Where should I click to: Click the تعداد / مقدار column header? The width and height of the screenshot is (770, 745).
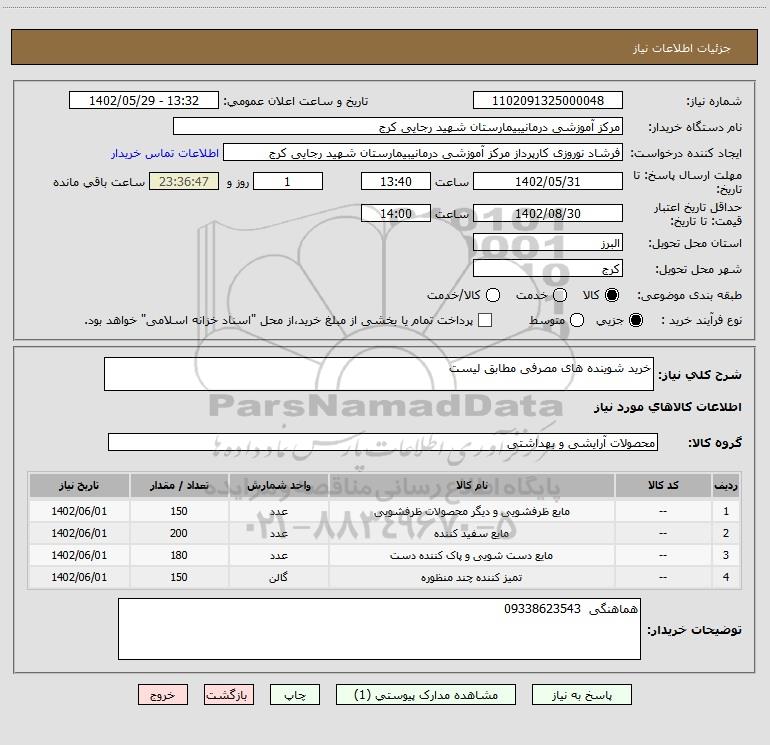179,486
